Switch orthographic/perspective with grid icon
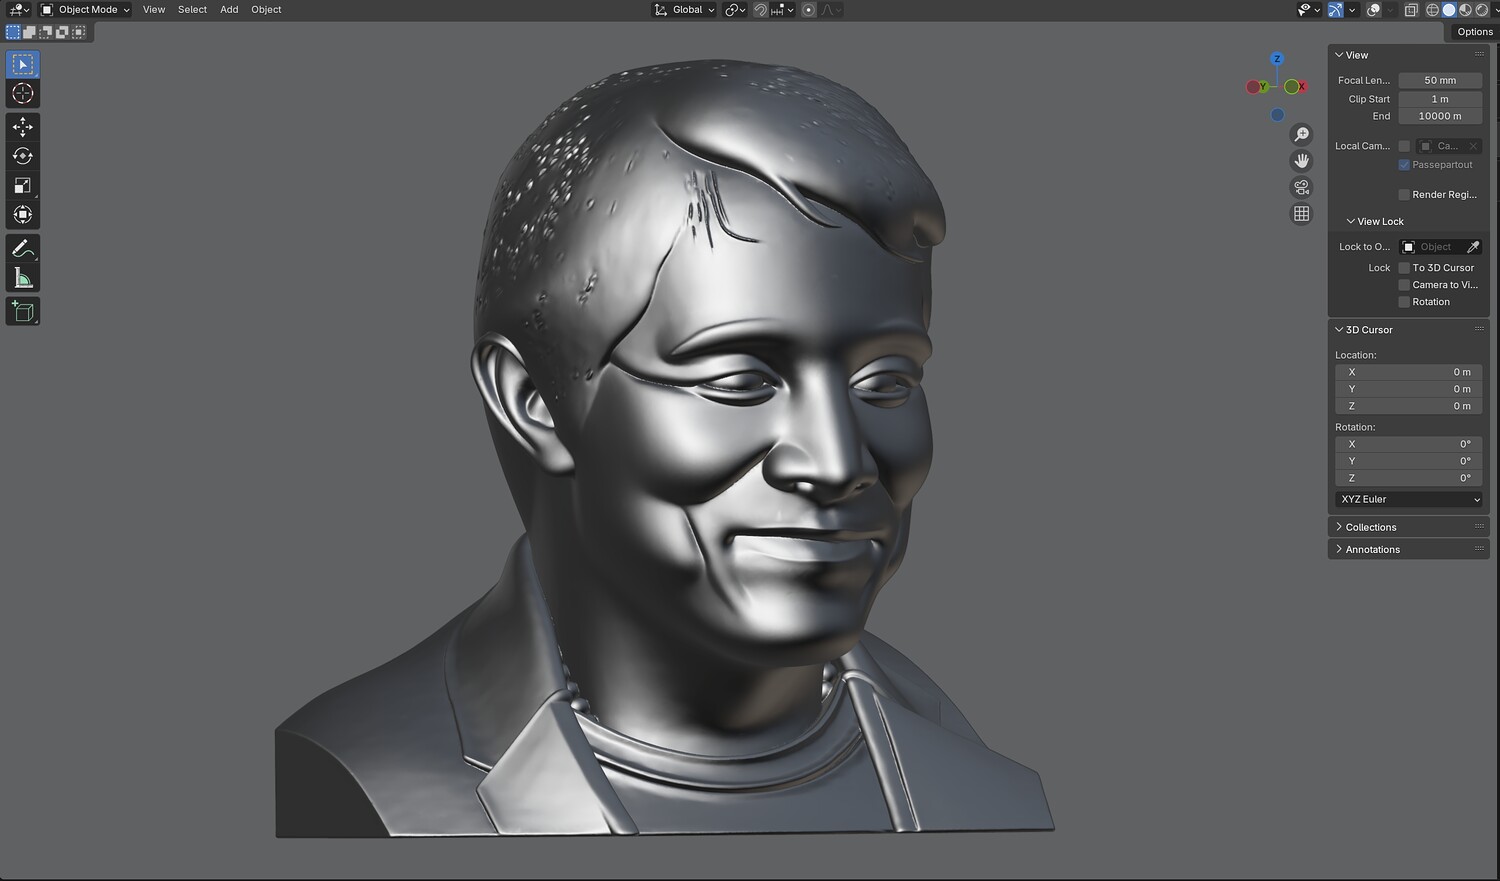 click(1301, 213)
